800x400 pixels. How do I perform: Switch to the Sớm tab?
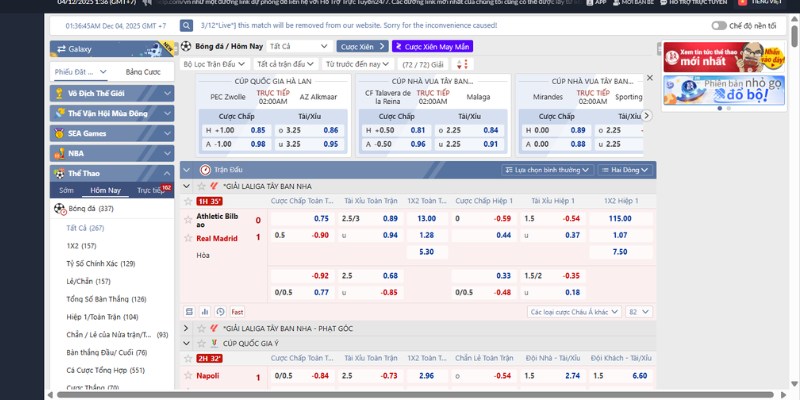(66, 190)
